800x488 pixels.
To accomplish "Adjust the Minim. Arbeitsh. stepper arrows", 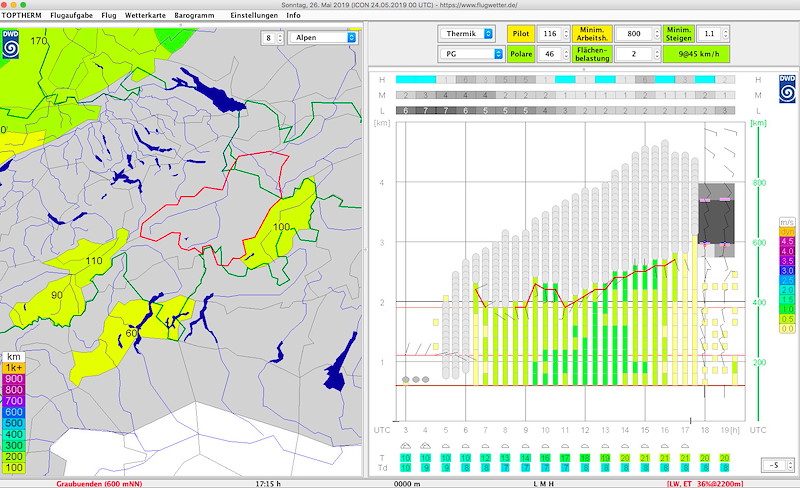I will click(657, 34).
